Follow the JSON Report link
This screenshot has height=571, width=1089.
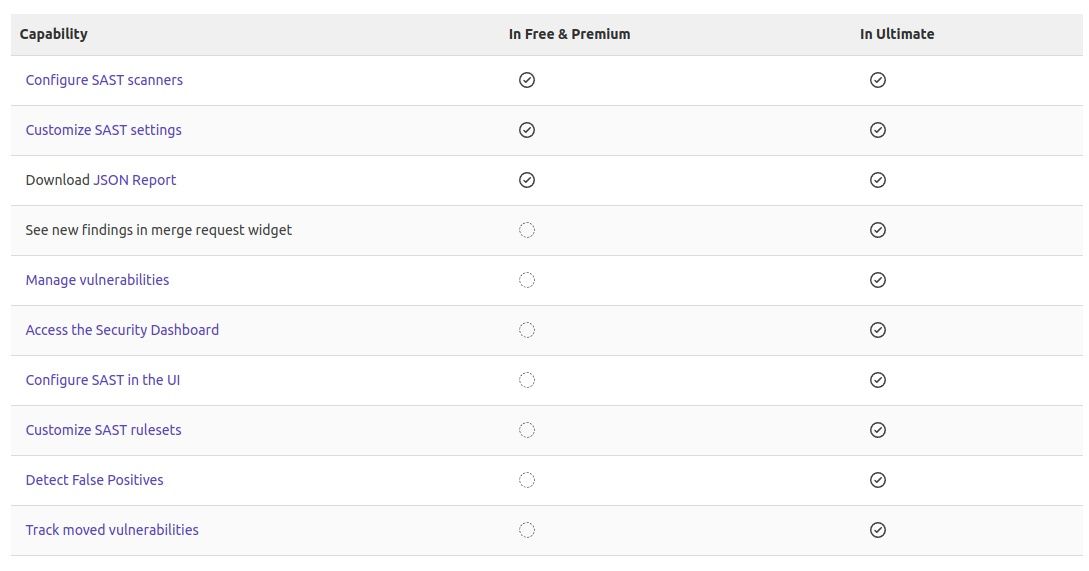(134, 180)
